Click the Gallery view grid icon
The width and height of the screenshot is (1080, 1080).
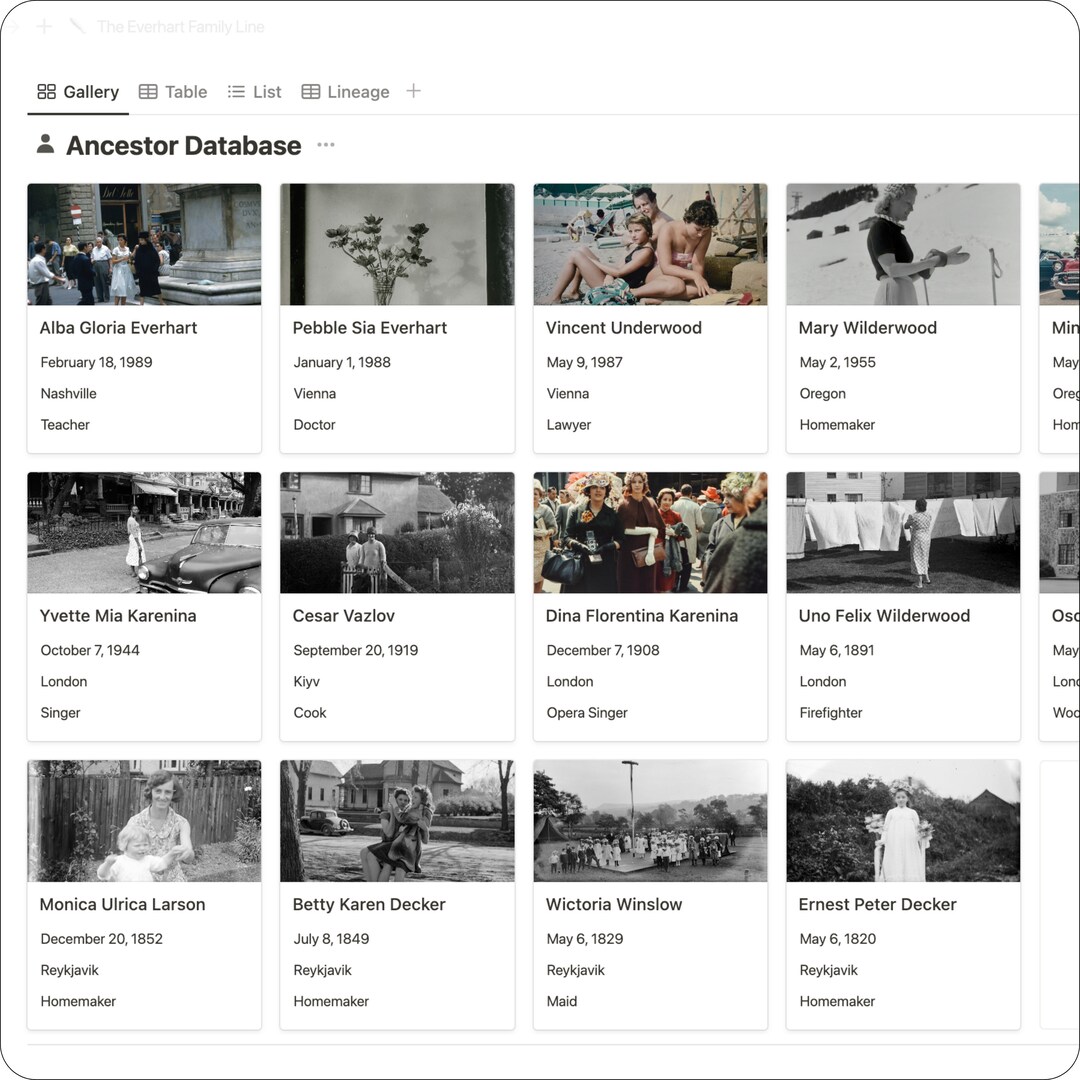pyautogui.click(x=46, y=91)
